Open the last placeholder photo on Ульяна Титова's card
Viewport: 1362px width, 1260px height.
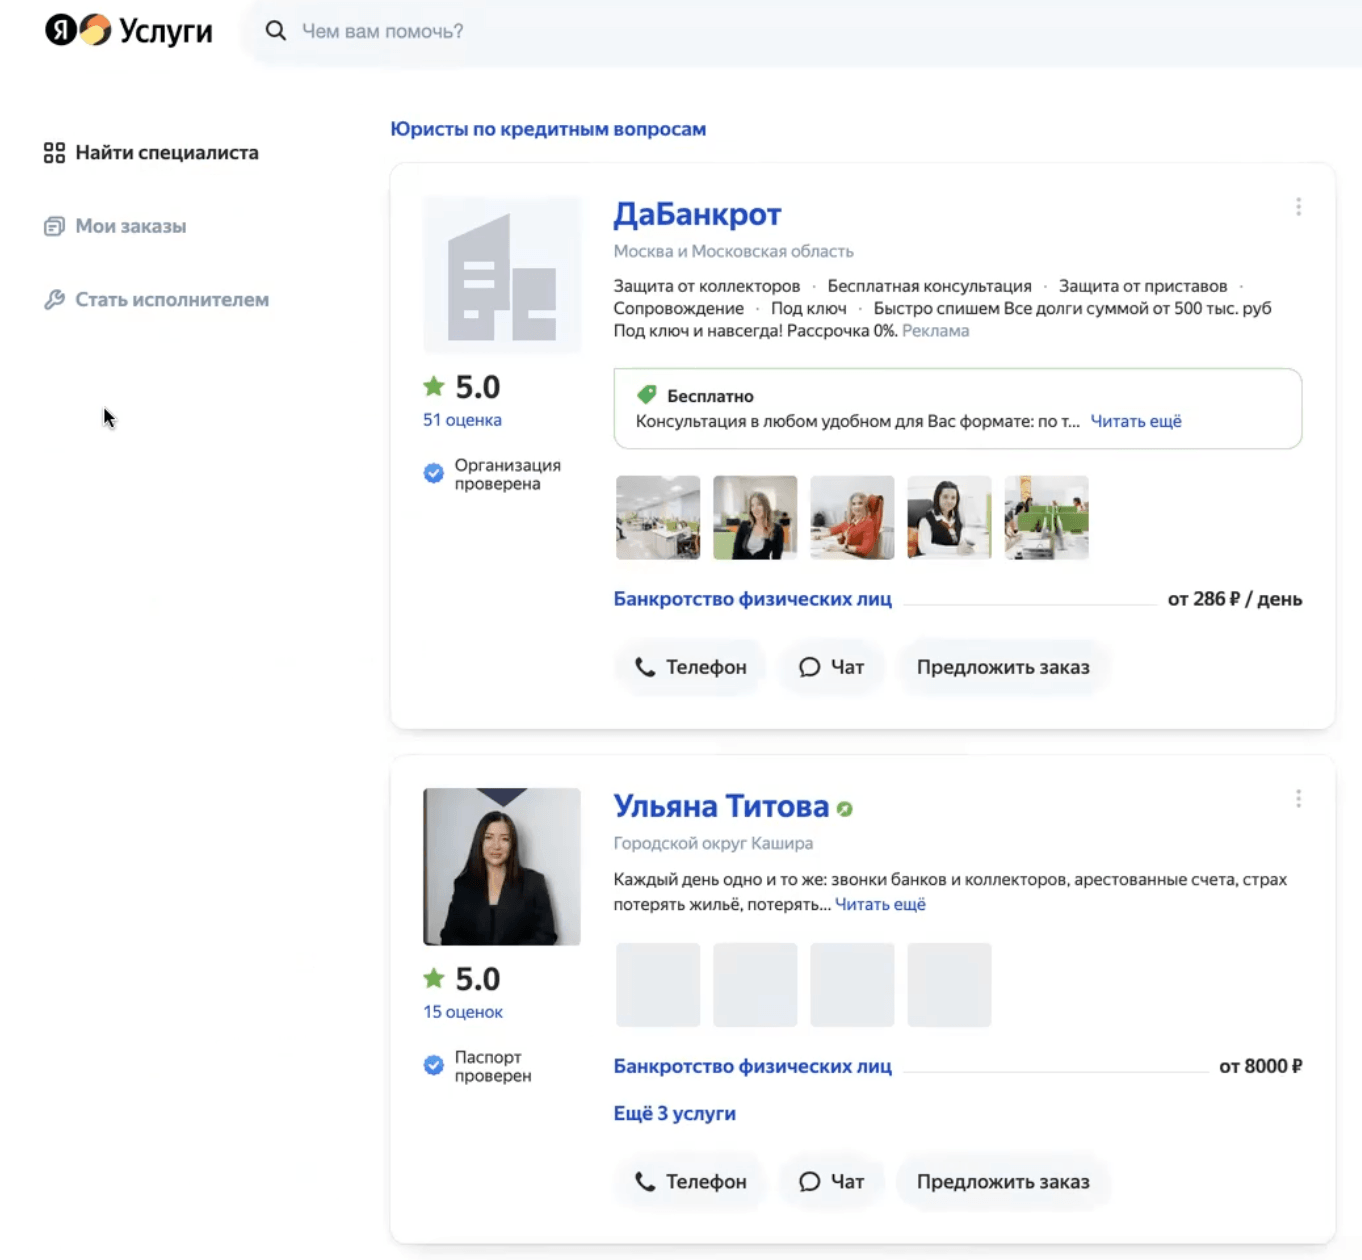(x=949, y=985)
